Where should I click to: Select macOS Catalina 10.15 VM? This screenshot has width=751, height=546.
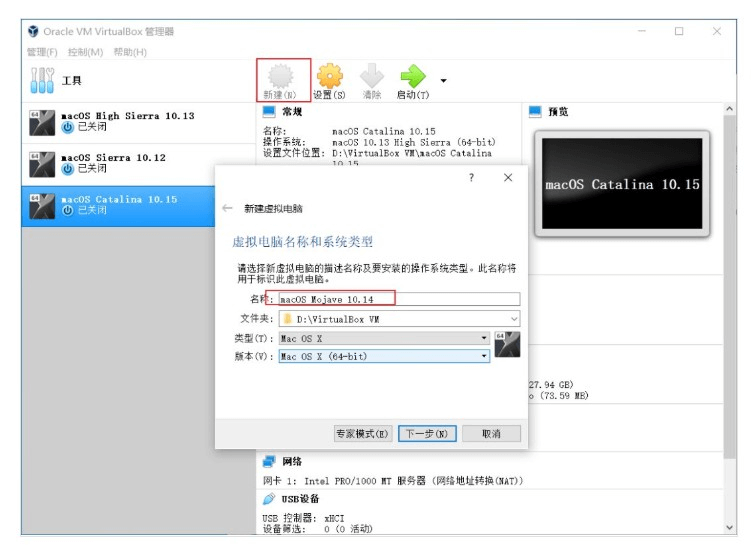(x=117, y=206)
